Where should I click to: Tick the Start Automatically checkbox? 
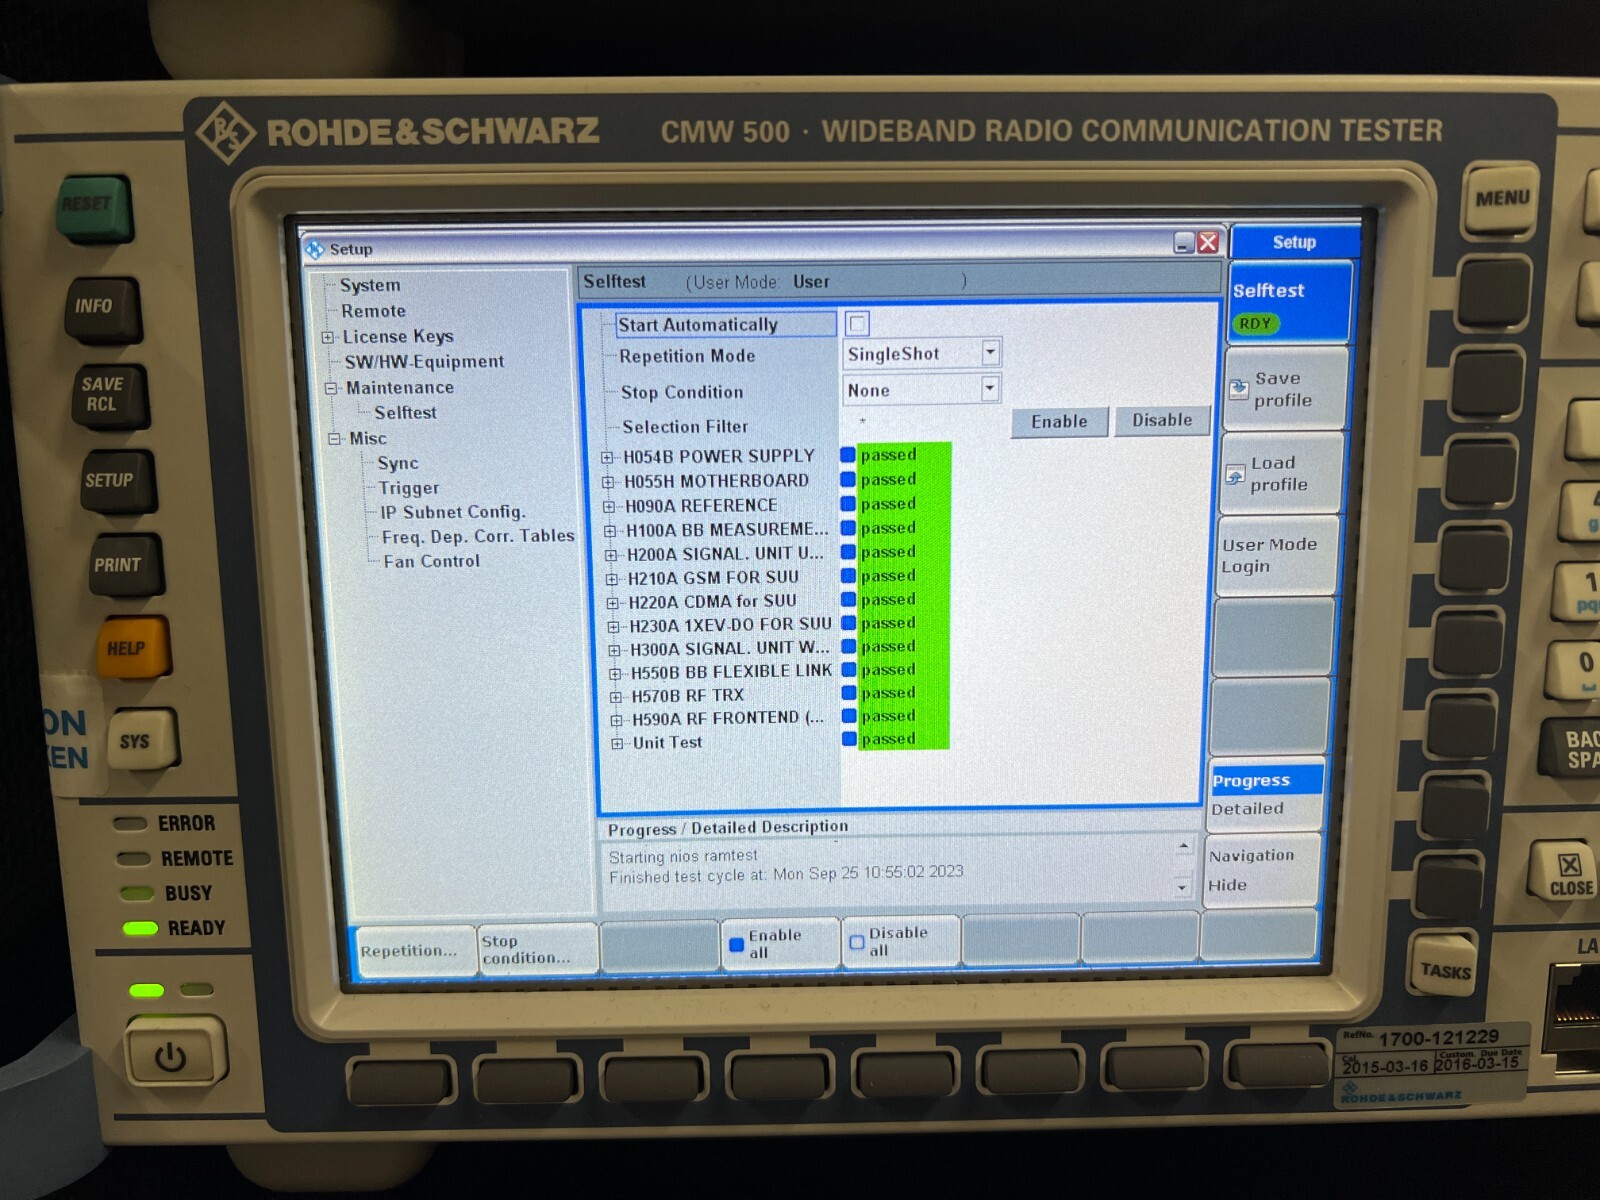(857, 323)
